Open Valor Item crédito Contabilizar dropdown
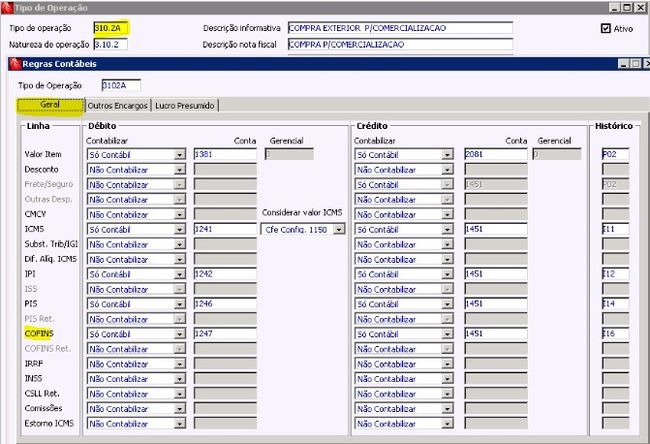This screenshot has height=444, width=650. click(447, 155)
